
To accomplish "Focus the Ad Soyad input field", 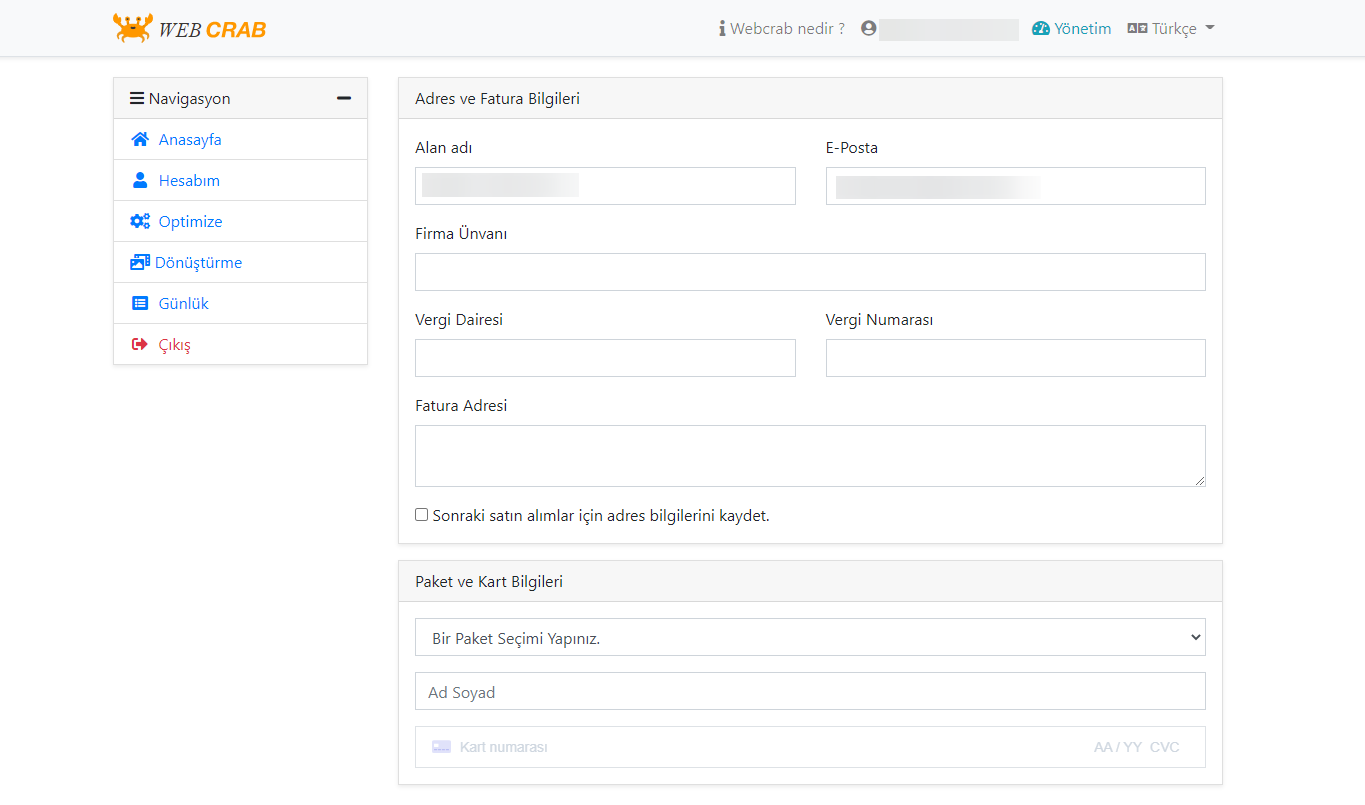I will pyautogui.click(x=810, y=691).
